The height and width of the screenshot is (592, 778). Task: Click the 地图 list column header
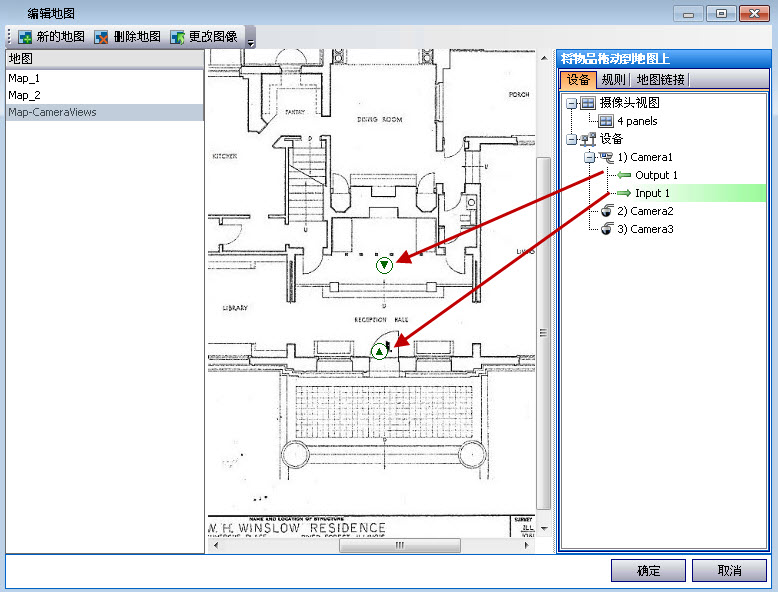click(105, 59)
